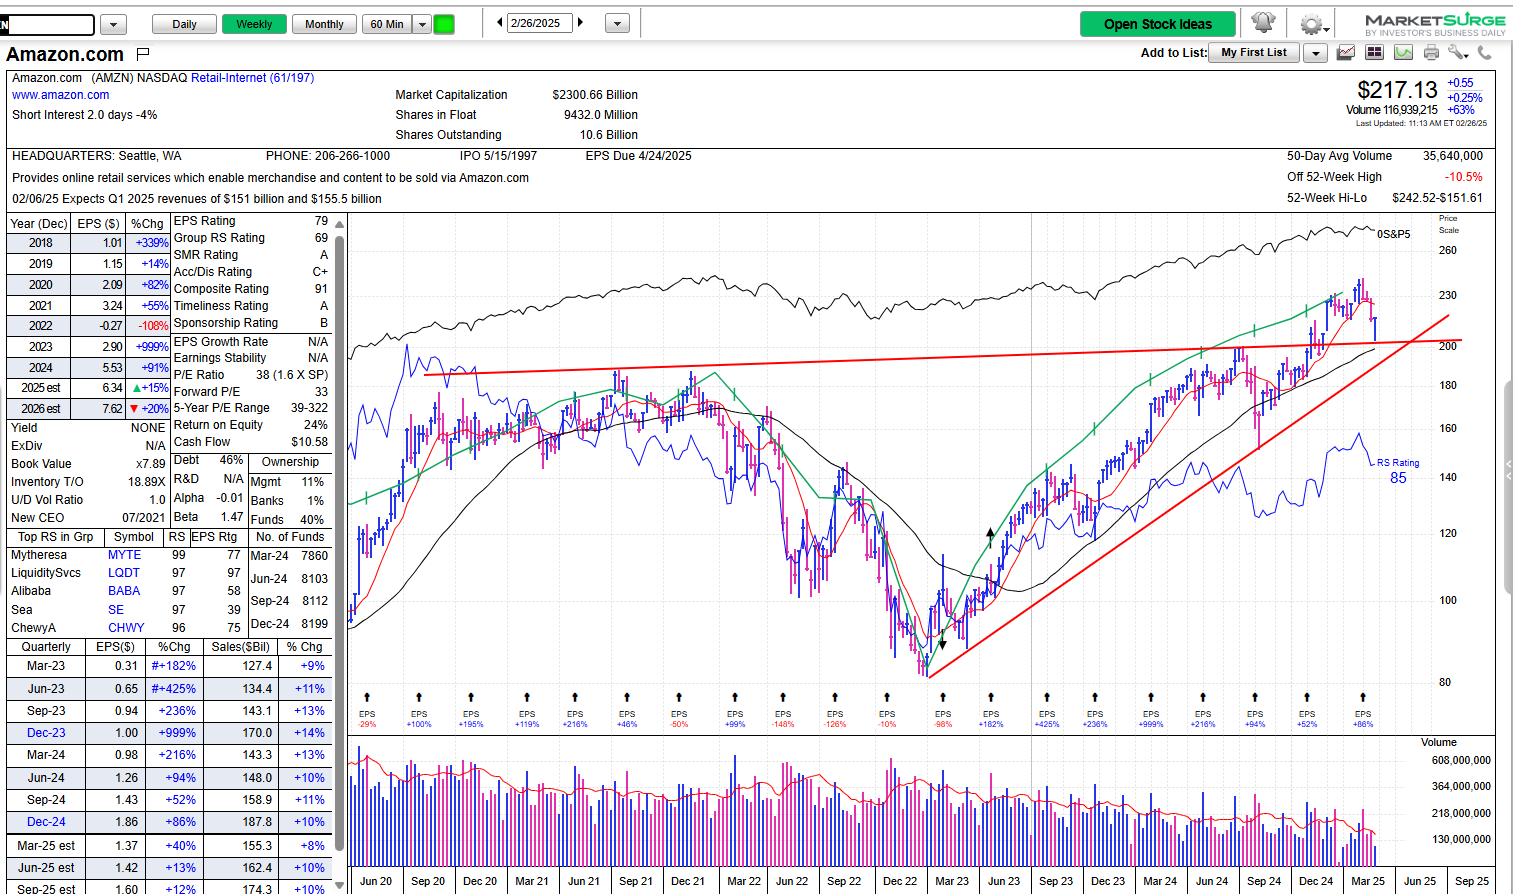
Task: Click the 2026 est down-triangle revision indicator
Action: [134, 409]
